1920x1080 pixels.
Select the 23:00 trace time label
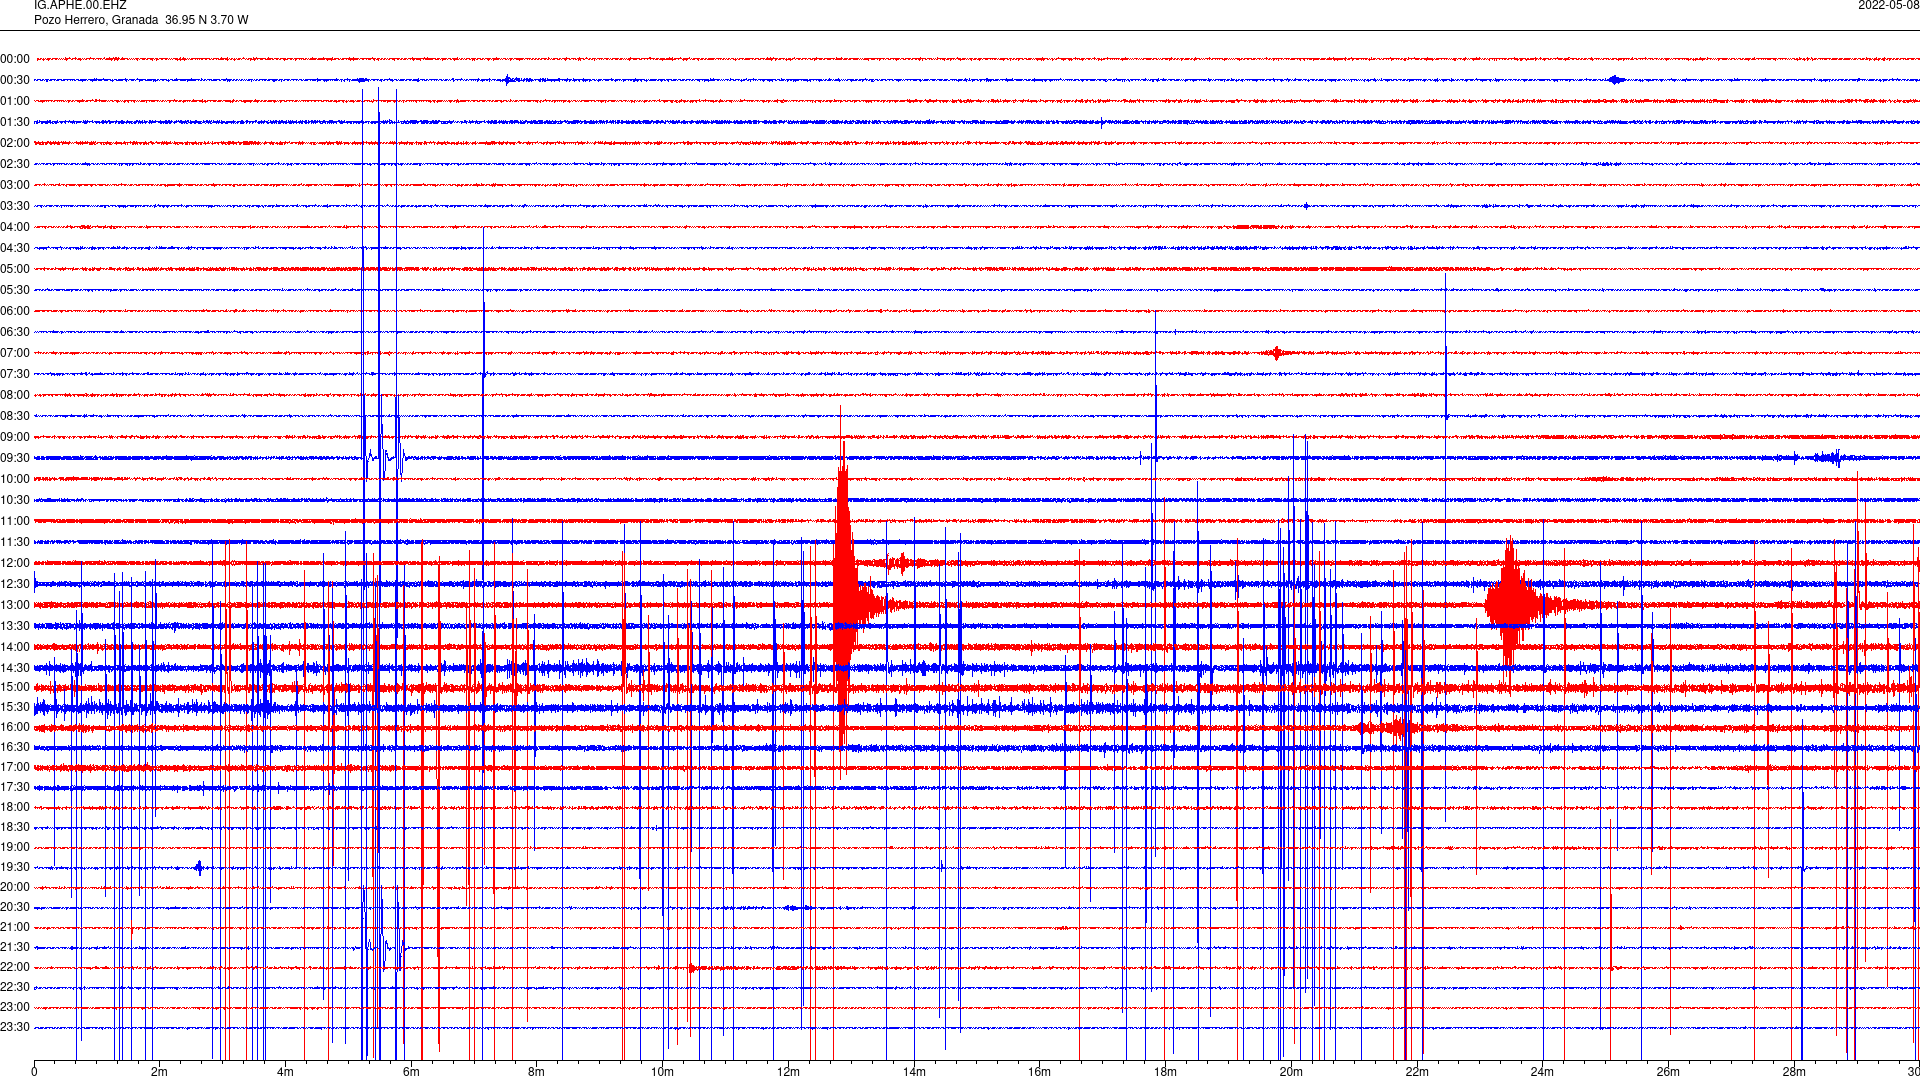click(15, 1007)
